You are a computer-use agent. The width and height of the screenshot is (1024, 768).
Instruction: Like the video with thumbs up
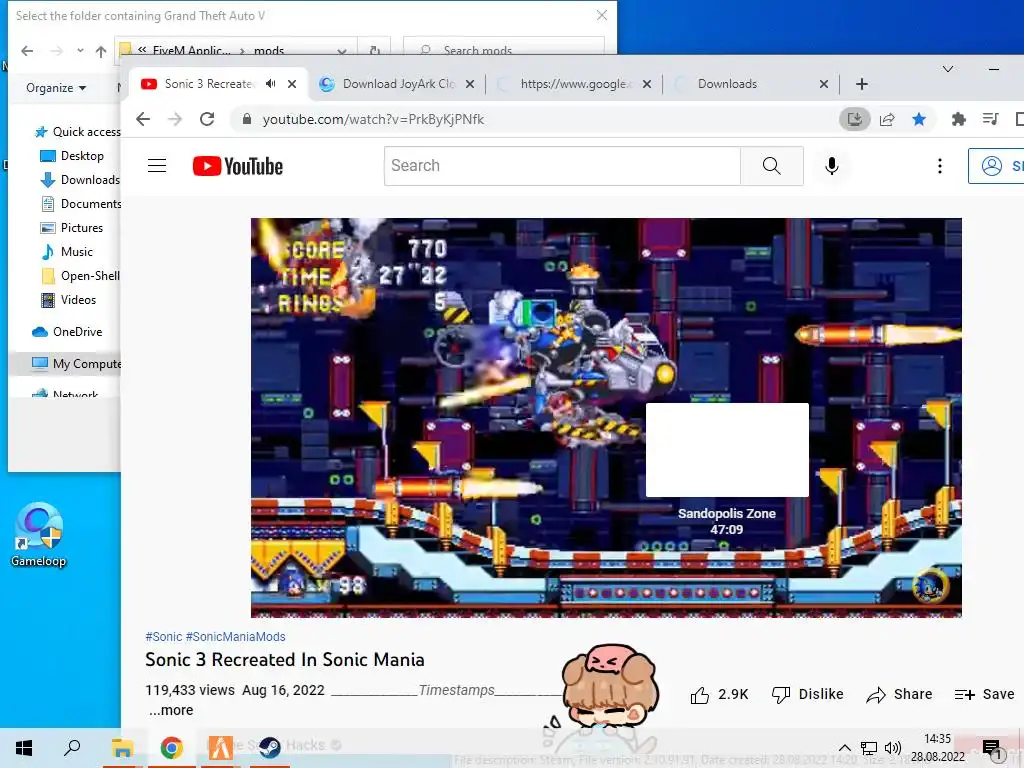pos(719,694)
